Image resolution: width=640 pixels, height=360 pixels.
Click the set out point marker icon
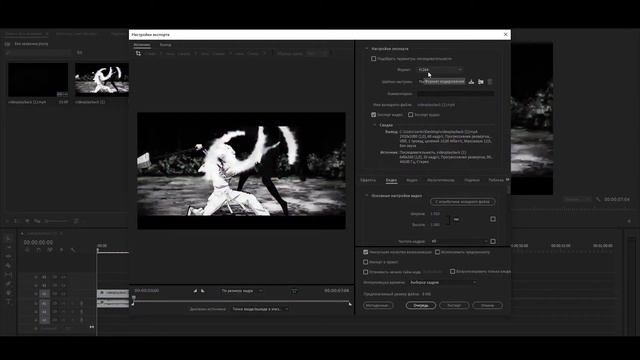tap(203, 291)
